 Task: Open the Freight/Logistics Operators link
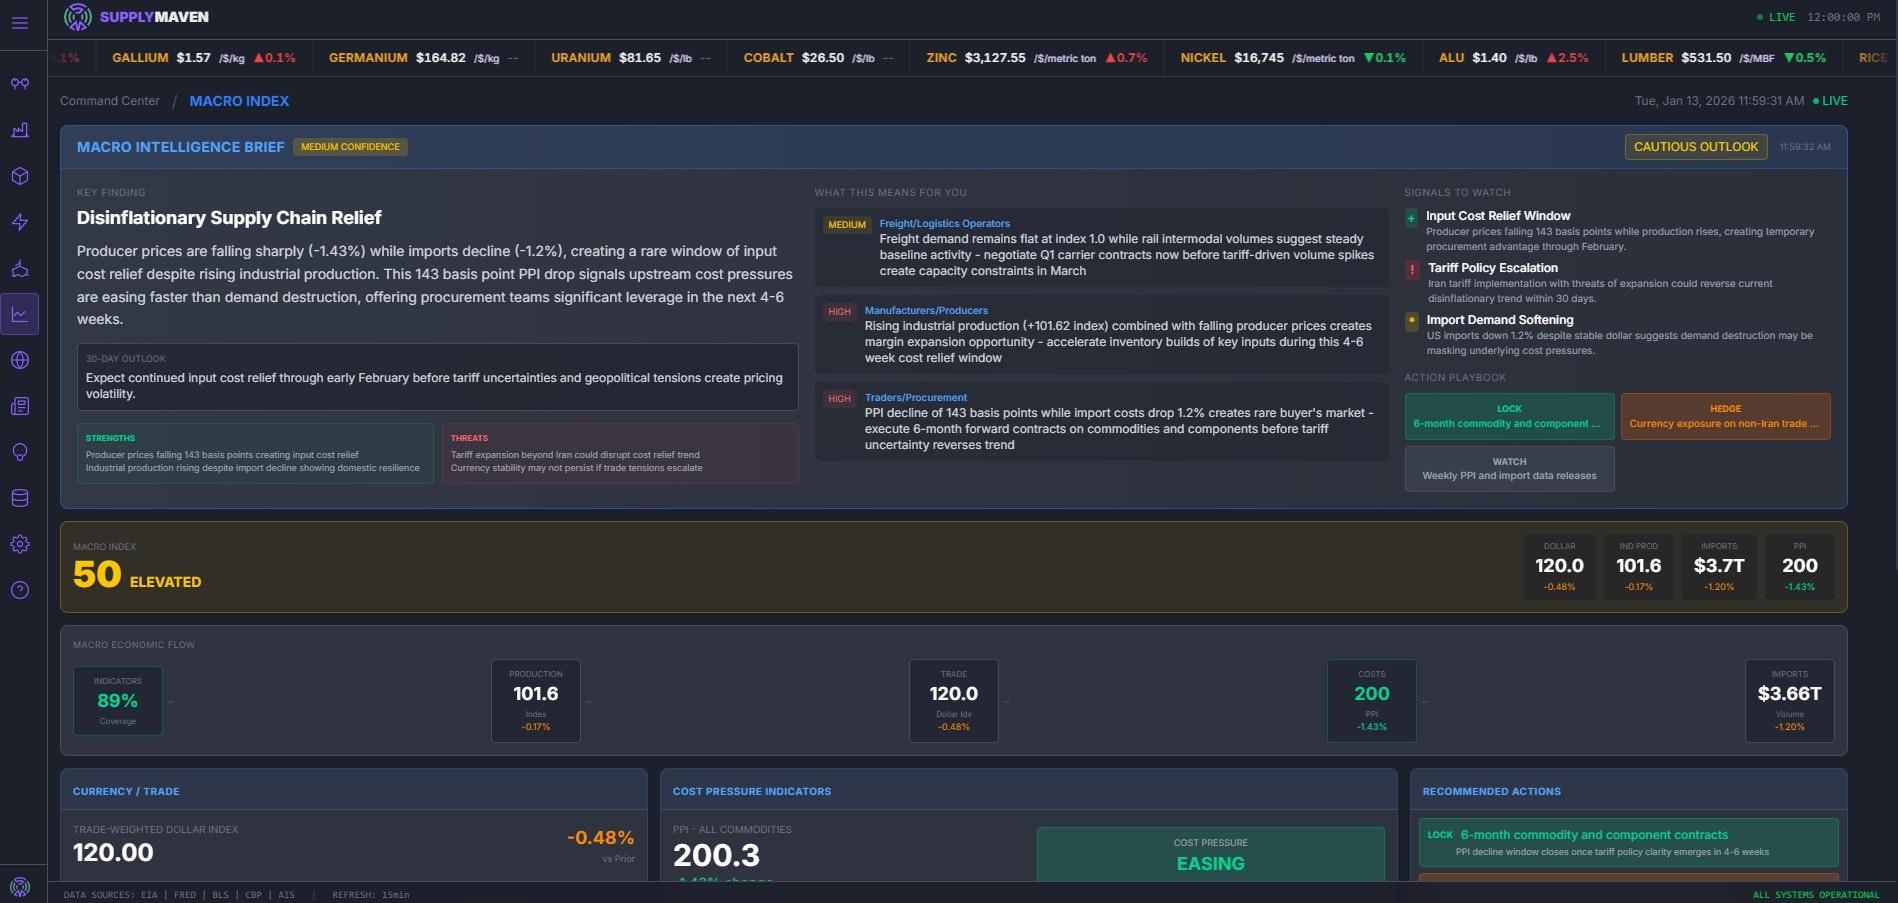point(943,223)
